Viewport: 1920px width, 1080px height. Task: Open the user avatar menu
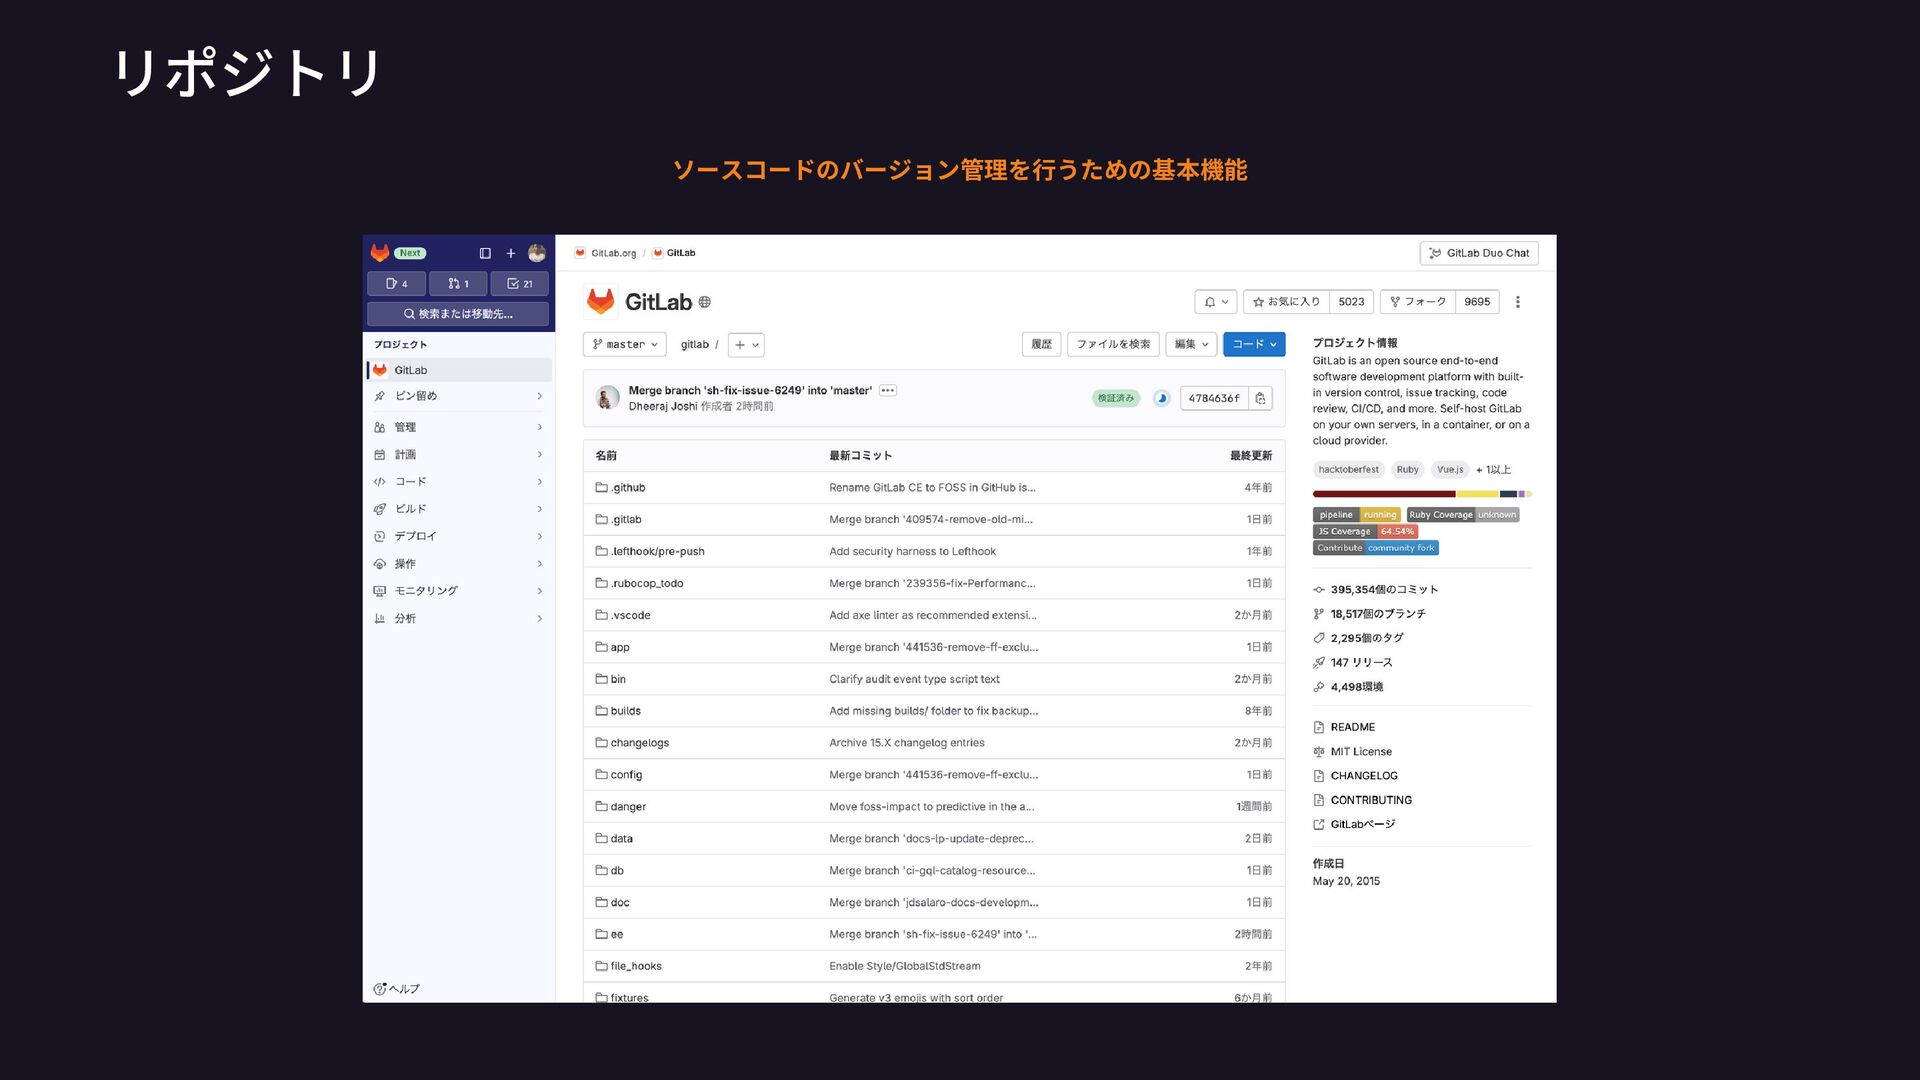[537, 254]
